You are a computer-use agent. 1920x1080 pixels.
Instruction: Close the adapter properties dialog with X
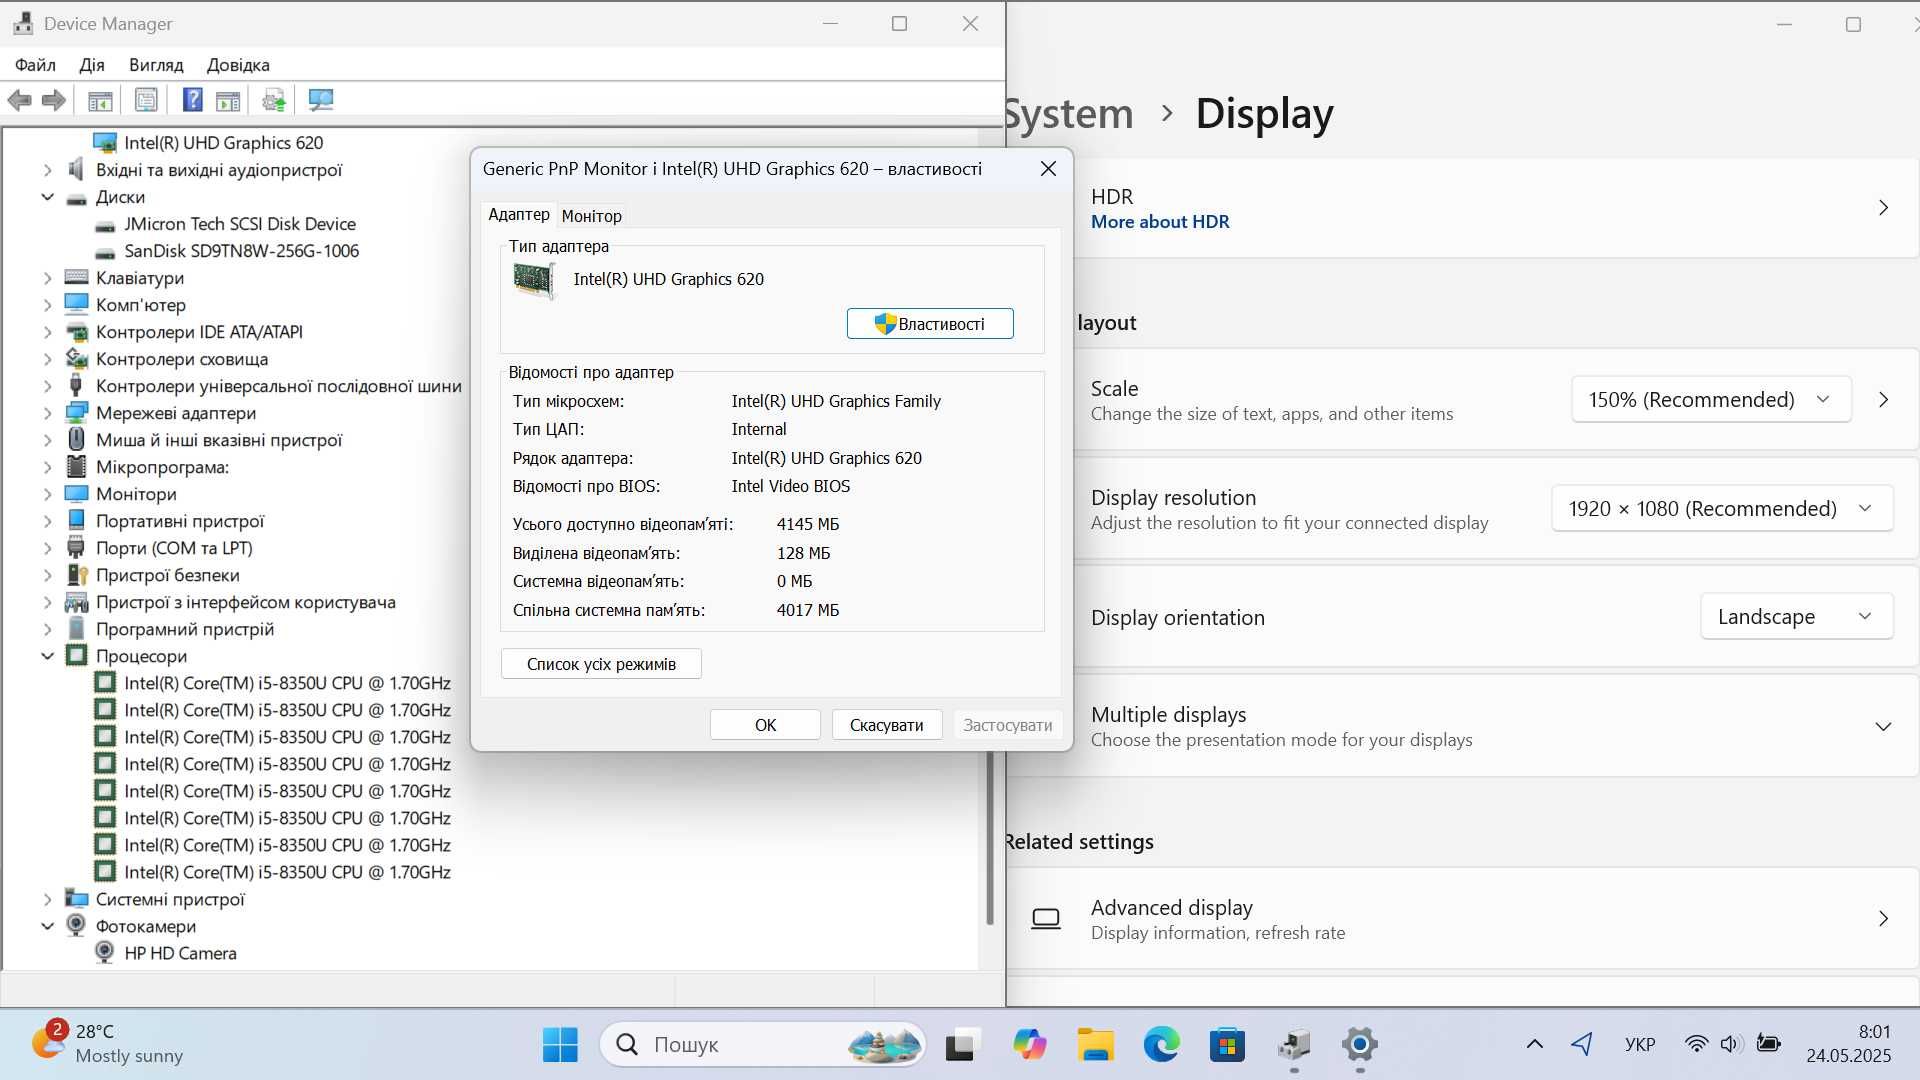[x=1048, y=169]
